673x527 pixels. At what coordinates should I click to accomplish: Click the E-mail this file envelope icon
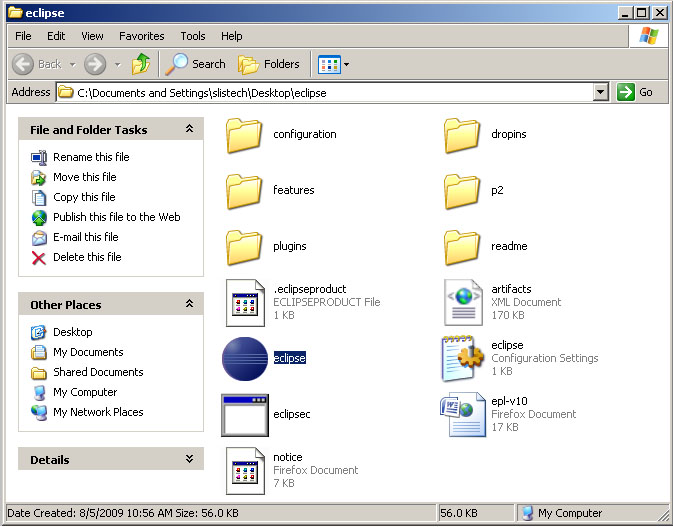(x=39, y=238)
